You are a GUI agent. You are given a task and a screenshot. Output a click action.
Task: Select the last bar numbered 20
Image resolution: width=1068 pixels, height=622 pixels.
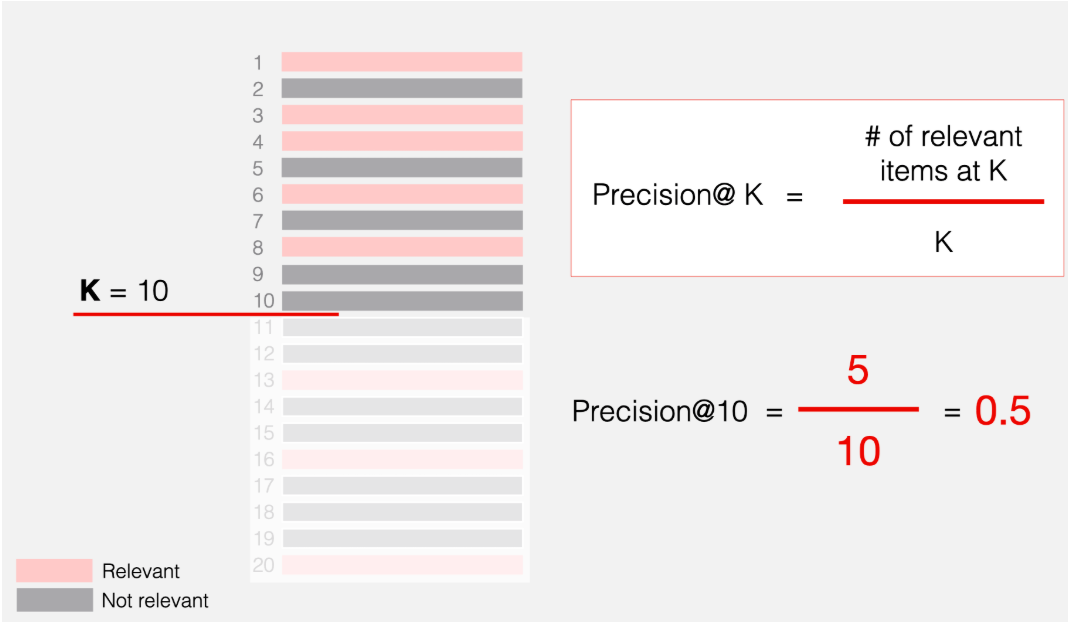coord(401,565)
